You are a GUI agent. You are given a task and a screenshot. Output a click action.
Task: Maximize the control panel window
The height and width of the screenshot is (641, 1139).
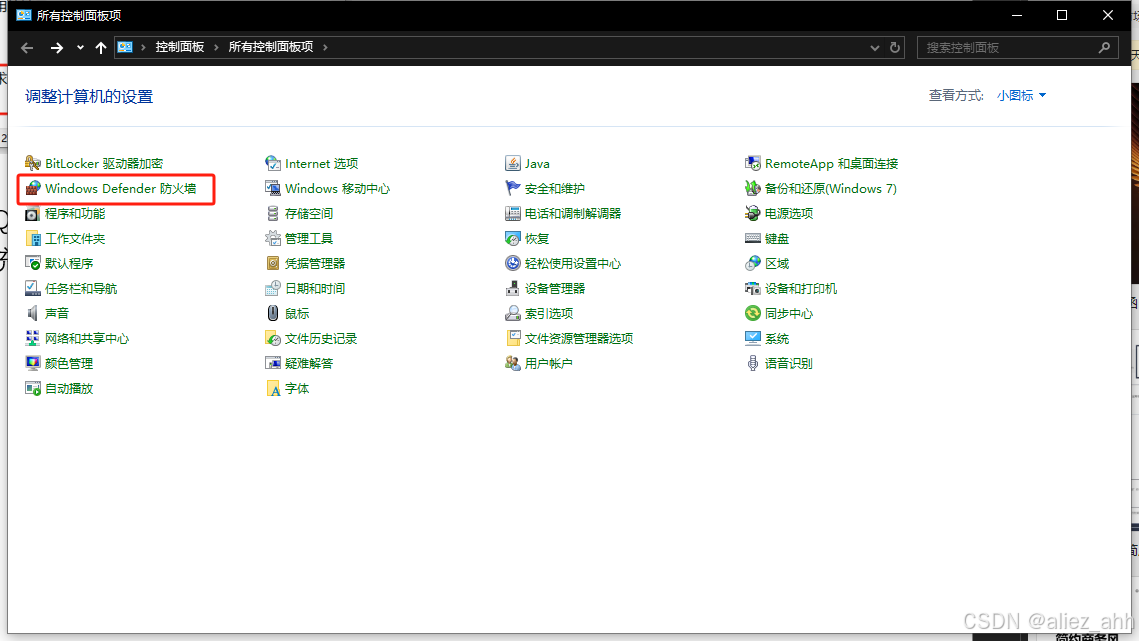pos(1062,15)
